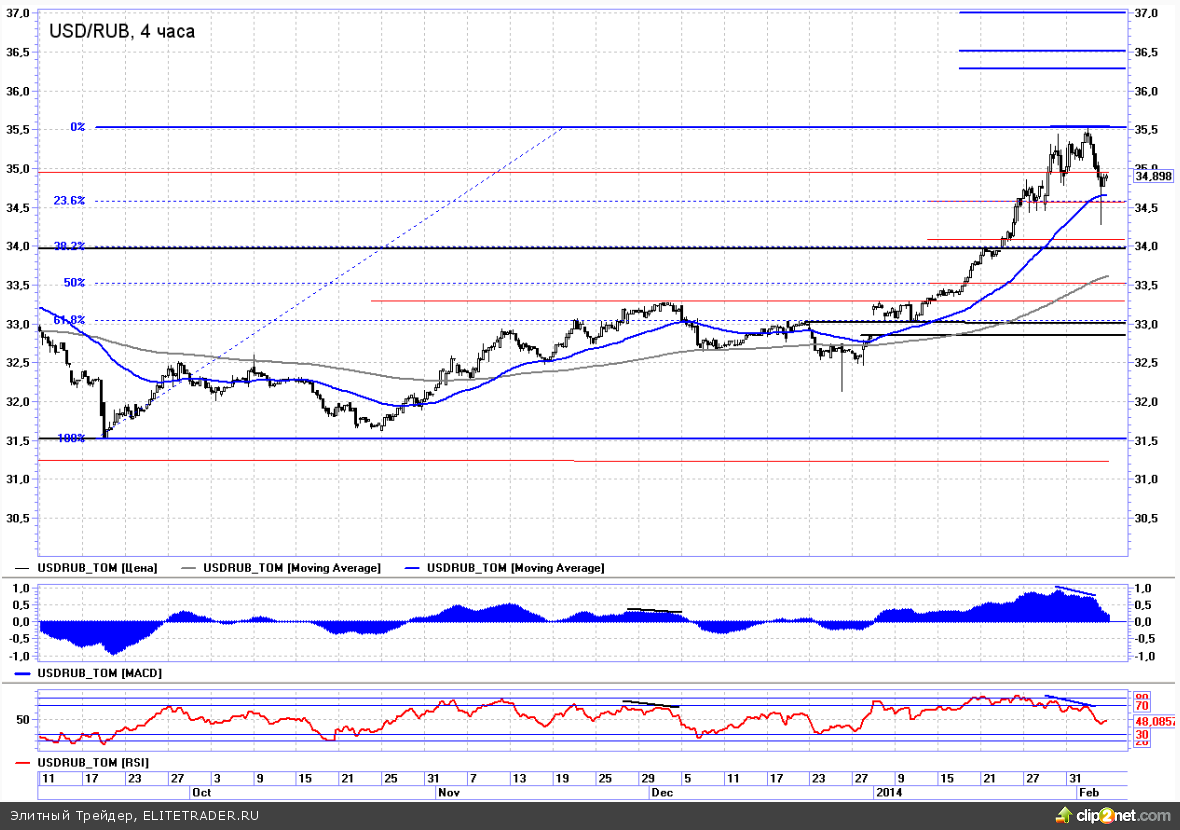Image resolution: width=1180 pixels, height=830 pixels.
Task: Click the 100% Fibonacci level label
Action: [70, 438]
